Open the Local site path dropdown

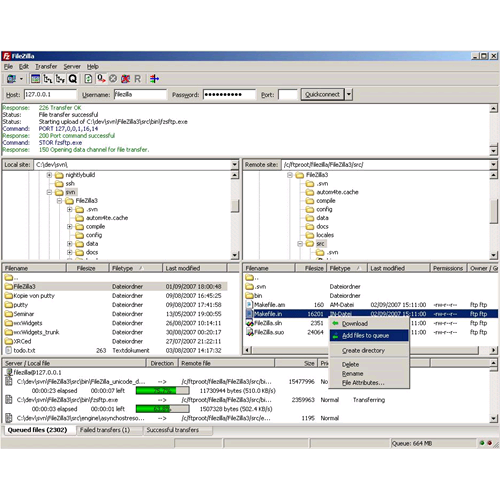[235, 164]
